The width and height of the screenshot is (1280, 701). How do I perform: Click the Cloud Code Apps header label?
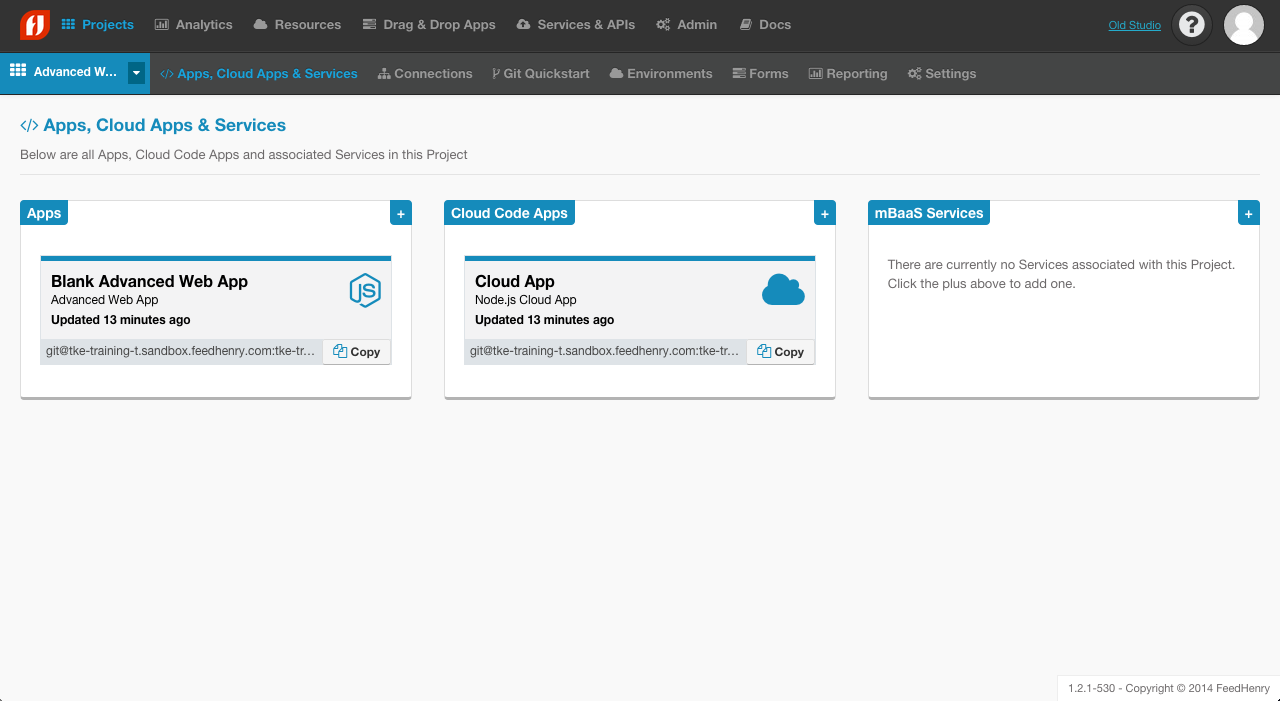point(509,213)
